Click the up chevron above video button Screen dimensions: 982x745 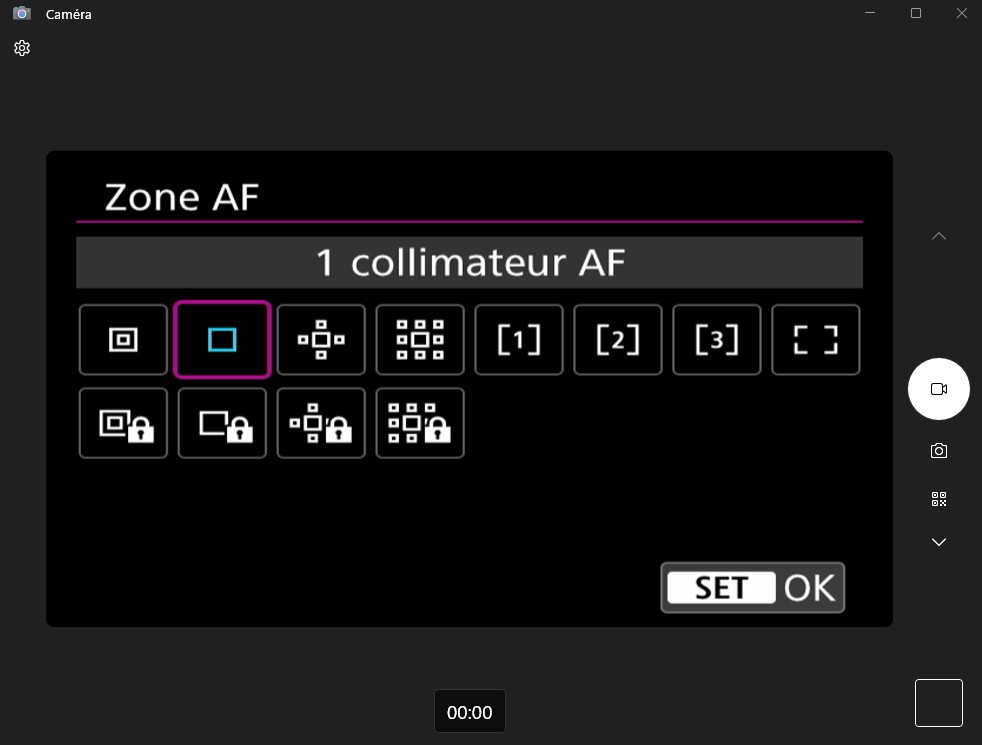[x=939, y=236]
